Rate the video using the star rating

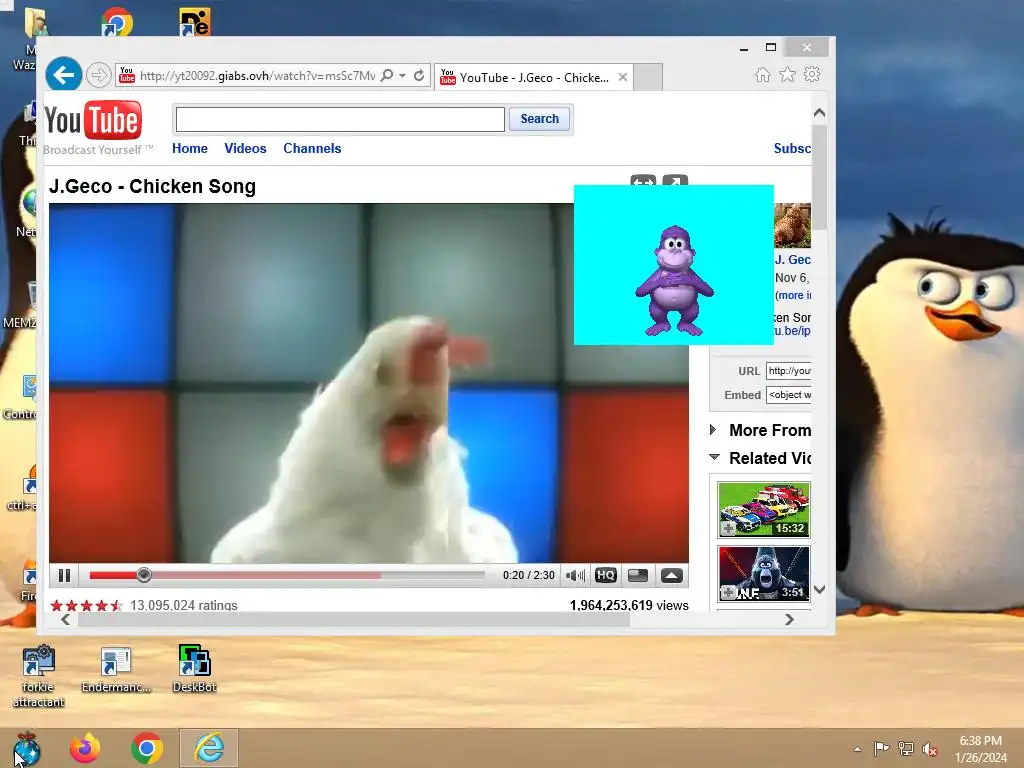click(x=86, y=605)
